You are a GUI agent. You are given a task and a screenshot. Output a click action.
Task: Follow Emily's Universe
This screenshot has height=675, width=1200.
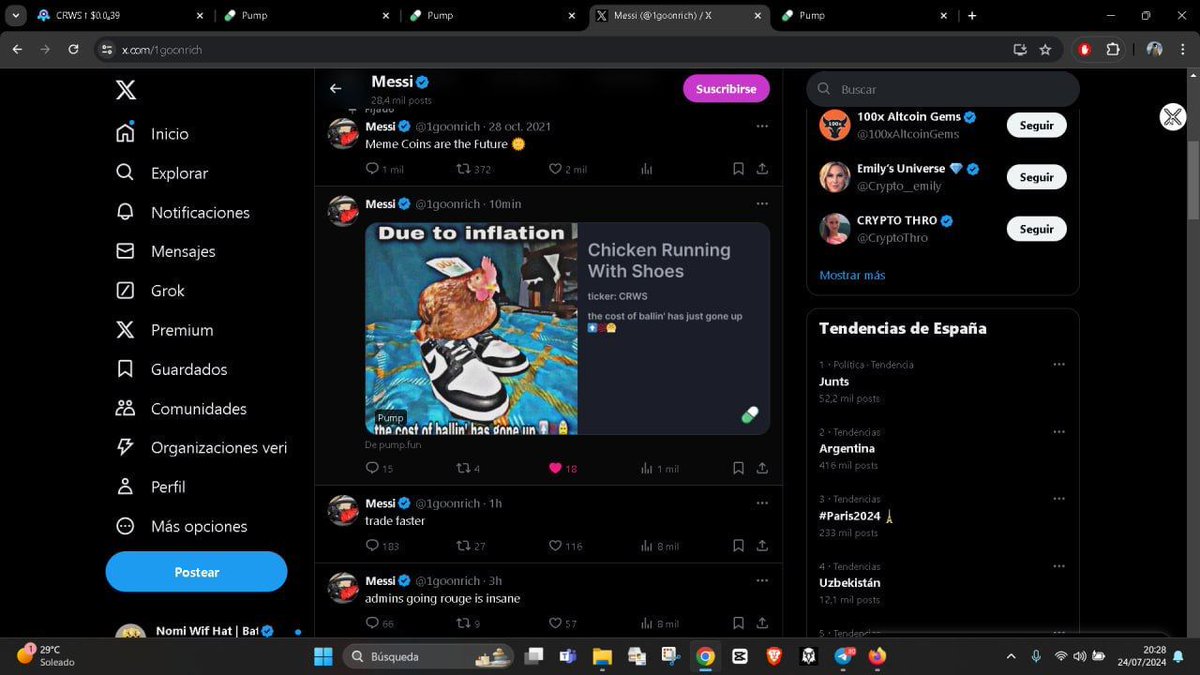click(x=1037, y=177)
